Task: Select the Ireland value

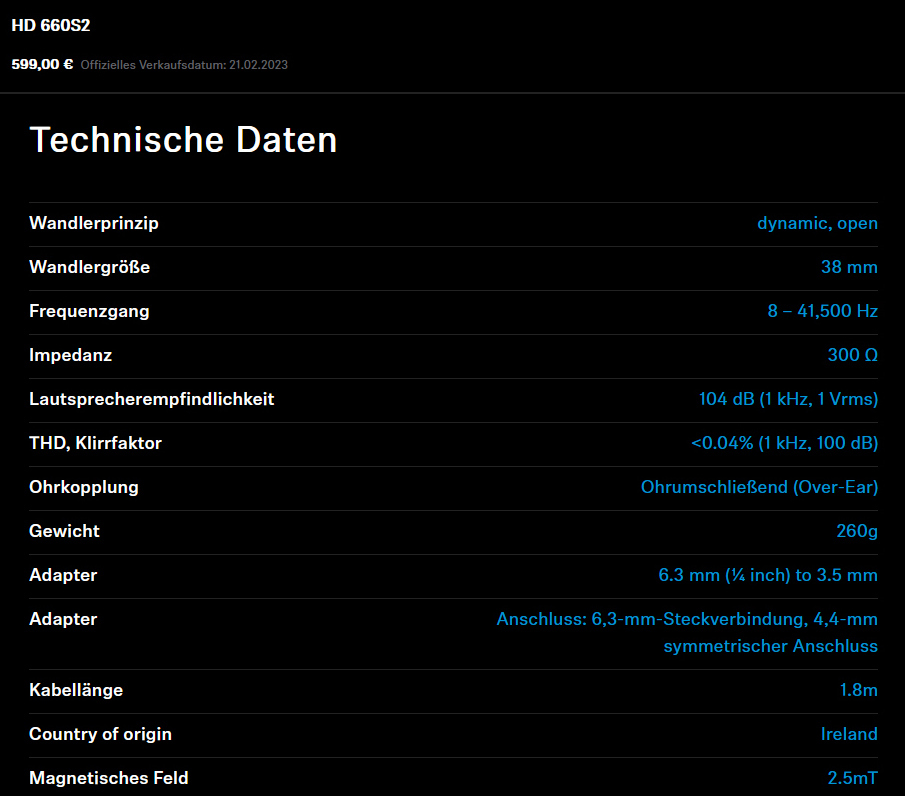Action: click(x=849, y=734)
